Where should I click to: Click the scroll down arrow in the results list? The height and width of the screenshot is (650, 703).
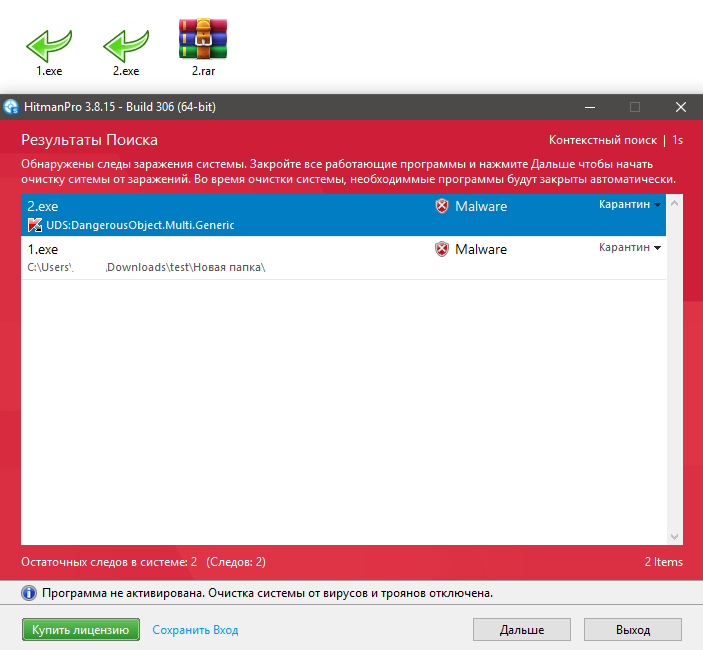click(674, 537)
